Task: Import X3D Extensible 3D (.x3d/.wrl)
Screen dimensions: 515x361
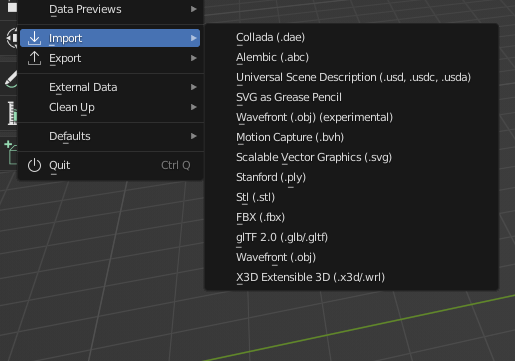Action: point(352,277)
